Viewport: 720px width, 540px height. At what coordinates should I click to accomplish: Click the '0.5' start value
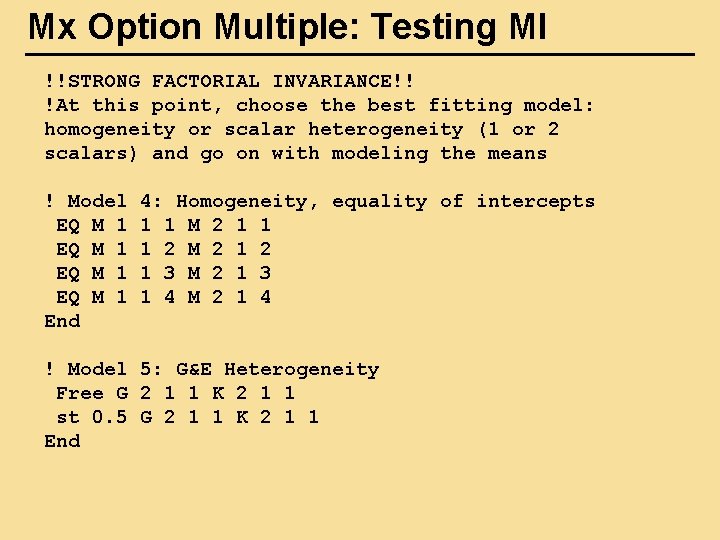[x=109, y=417]
